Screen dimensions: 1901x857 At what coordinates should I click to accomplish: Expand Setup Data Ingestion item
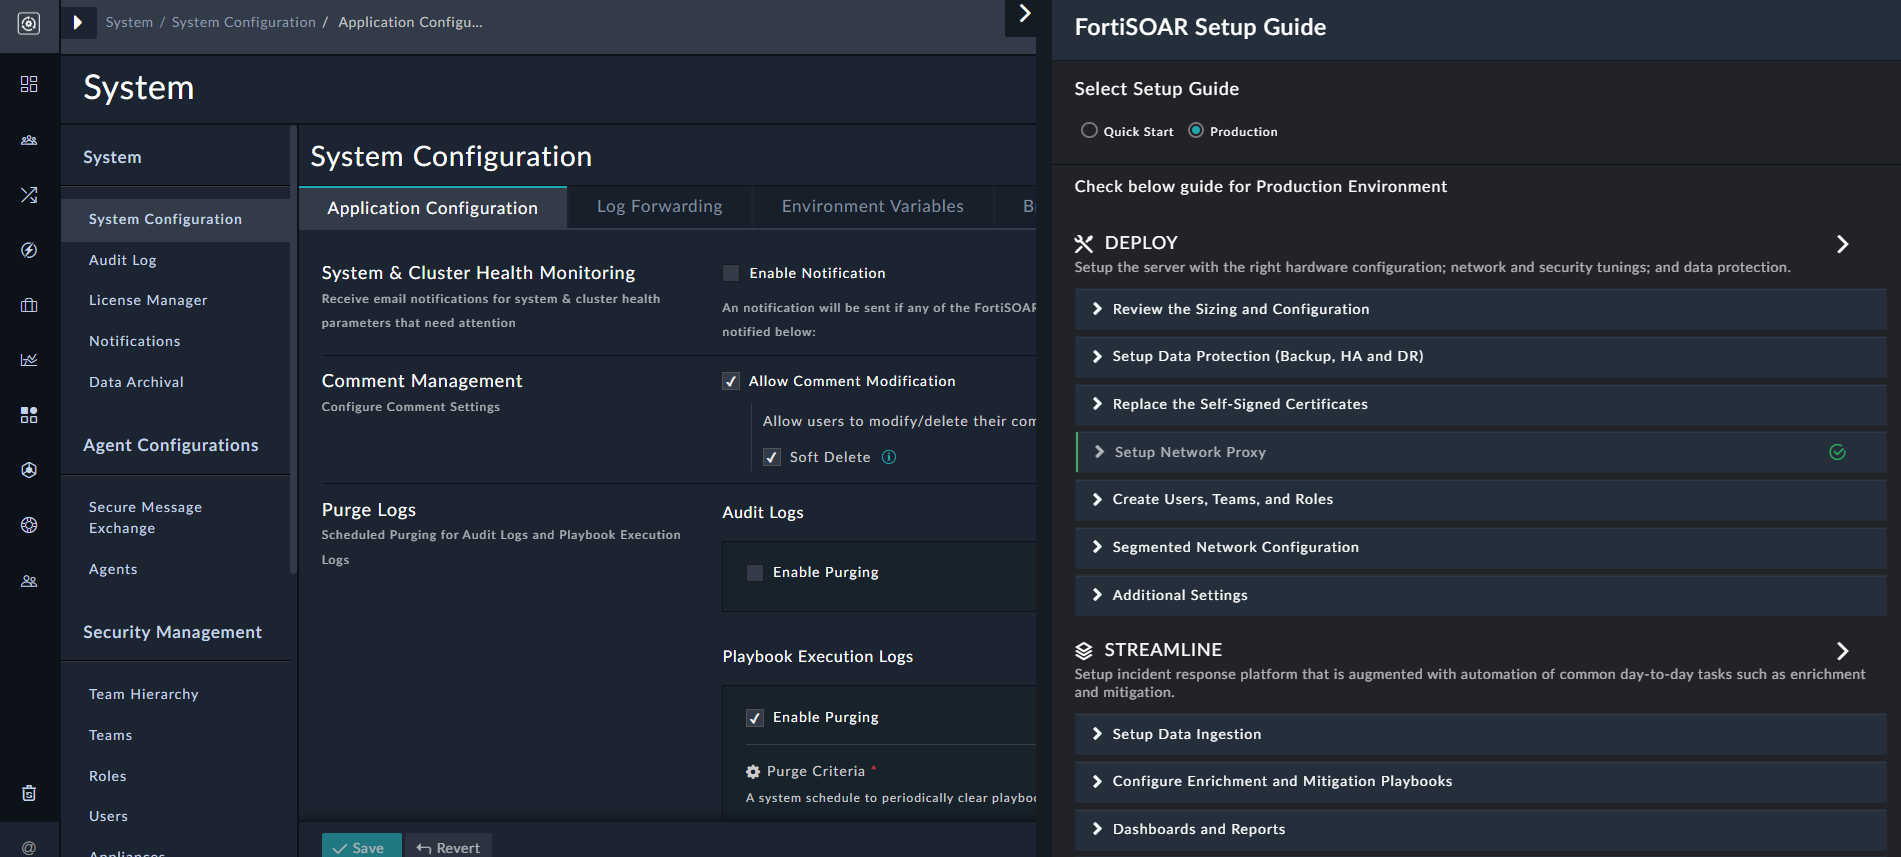point(1480,734)
